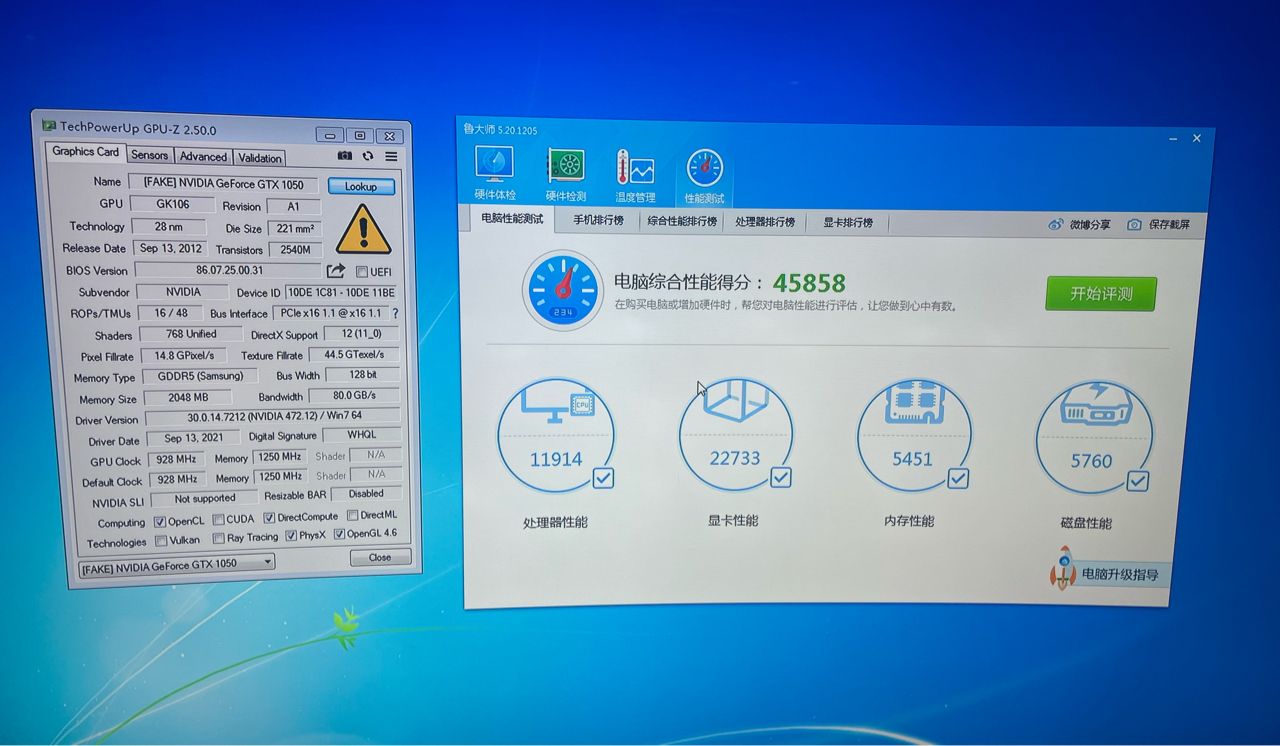Select the 手机排行榜 tab
1280x746 pixels.
point(598,220)
